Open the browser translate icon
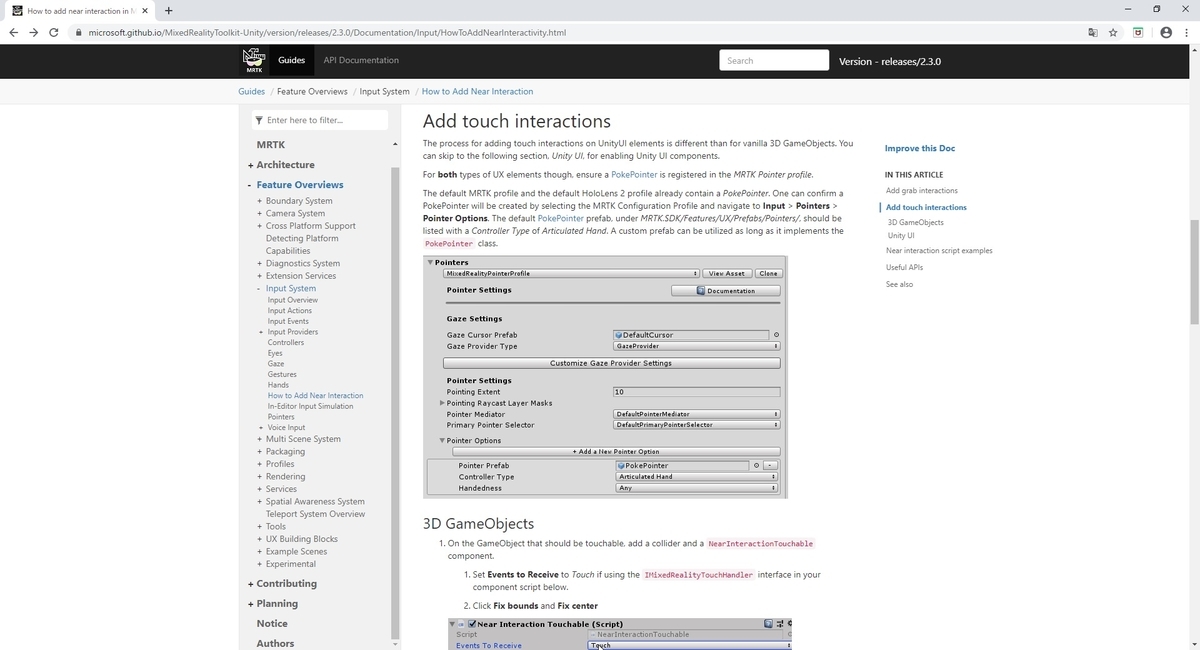The height and width of the screenshot is (650, 1200). [x=1092, y=32]
